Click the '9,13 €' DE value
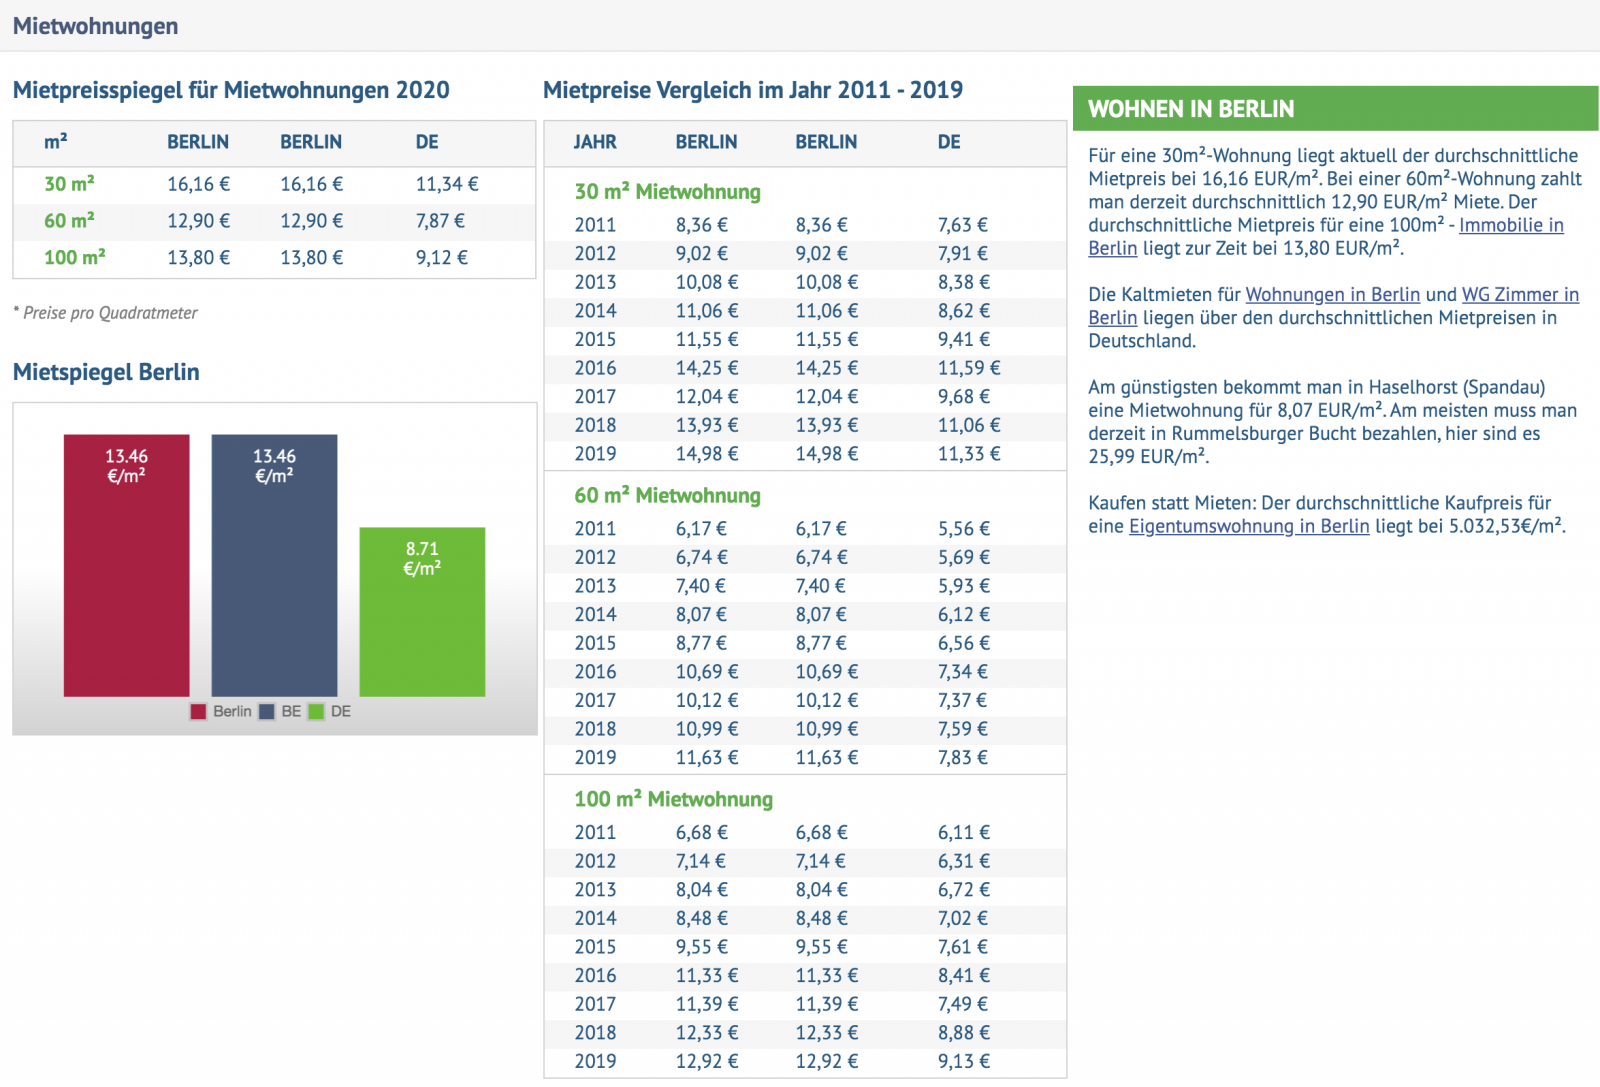1600x1087 pixels. coord(964,1062)
